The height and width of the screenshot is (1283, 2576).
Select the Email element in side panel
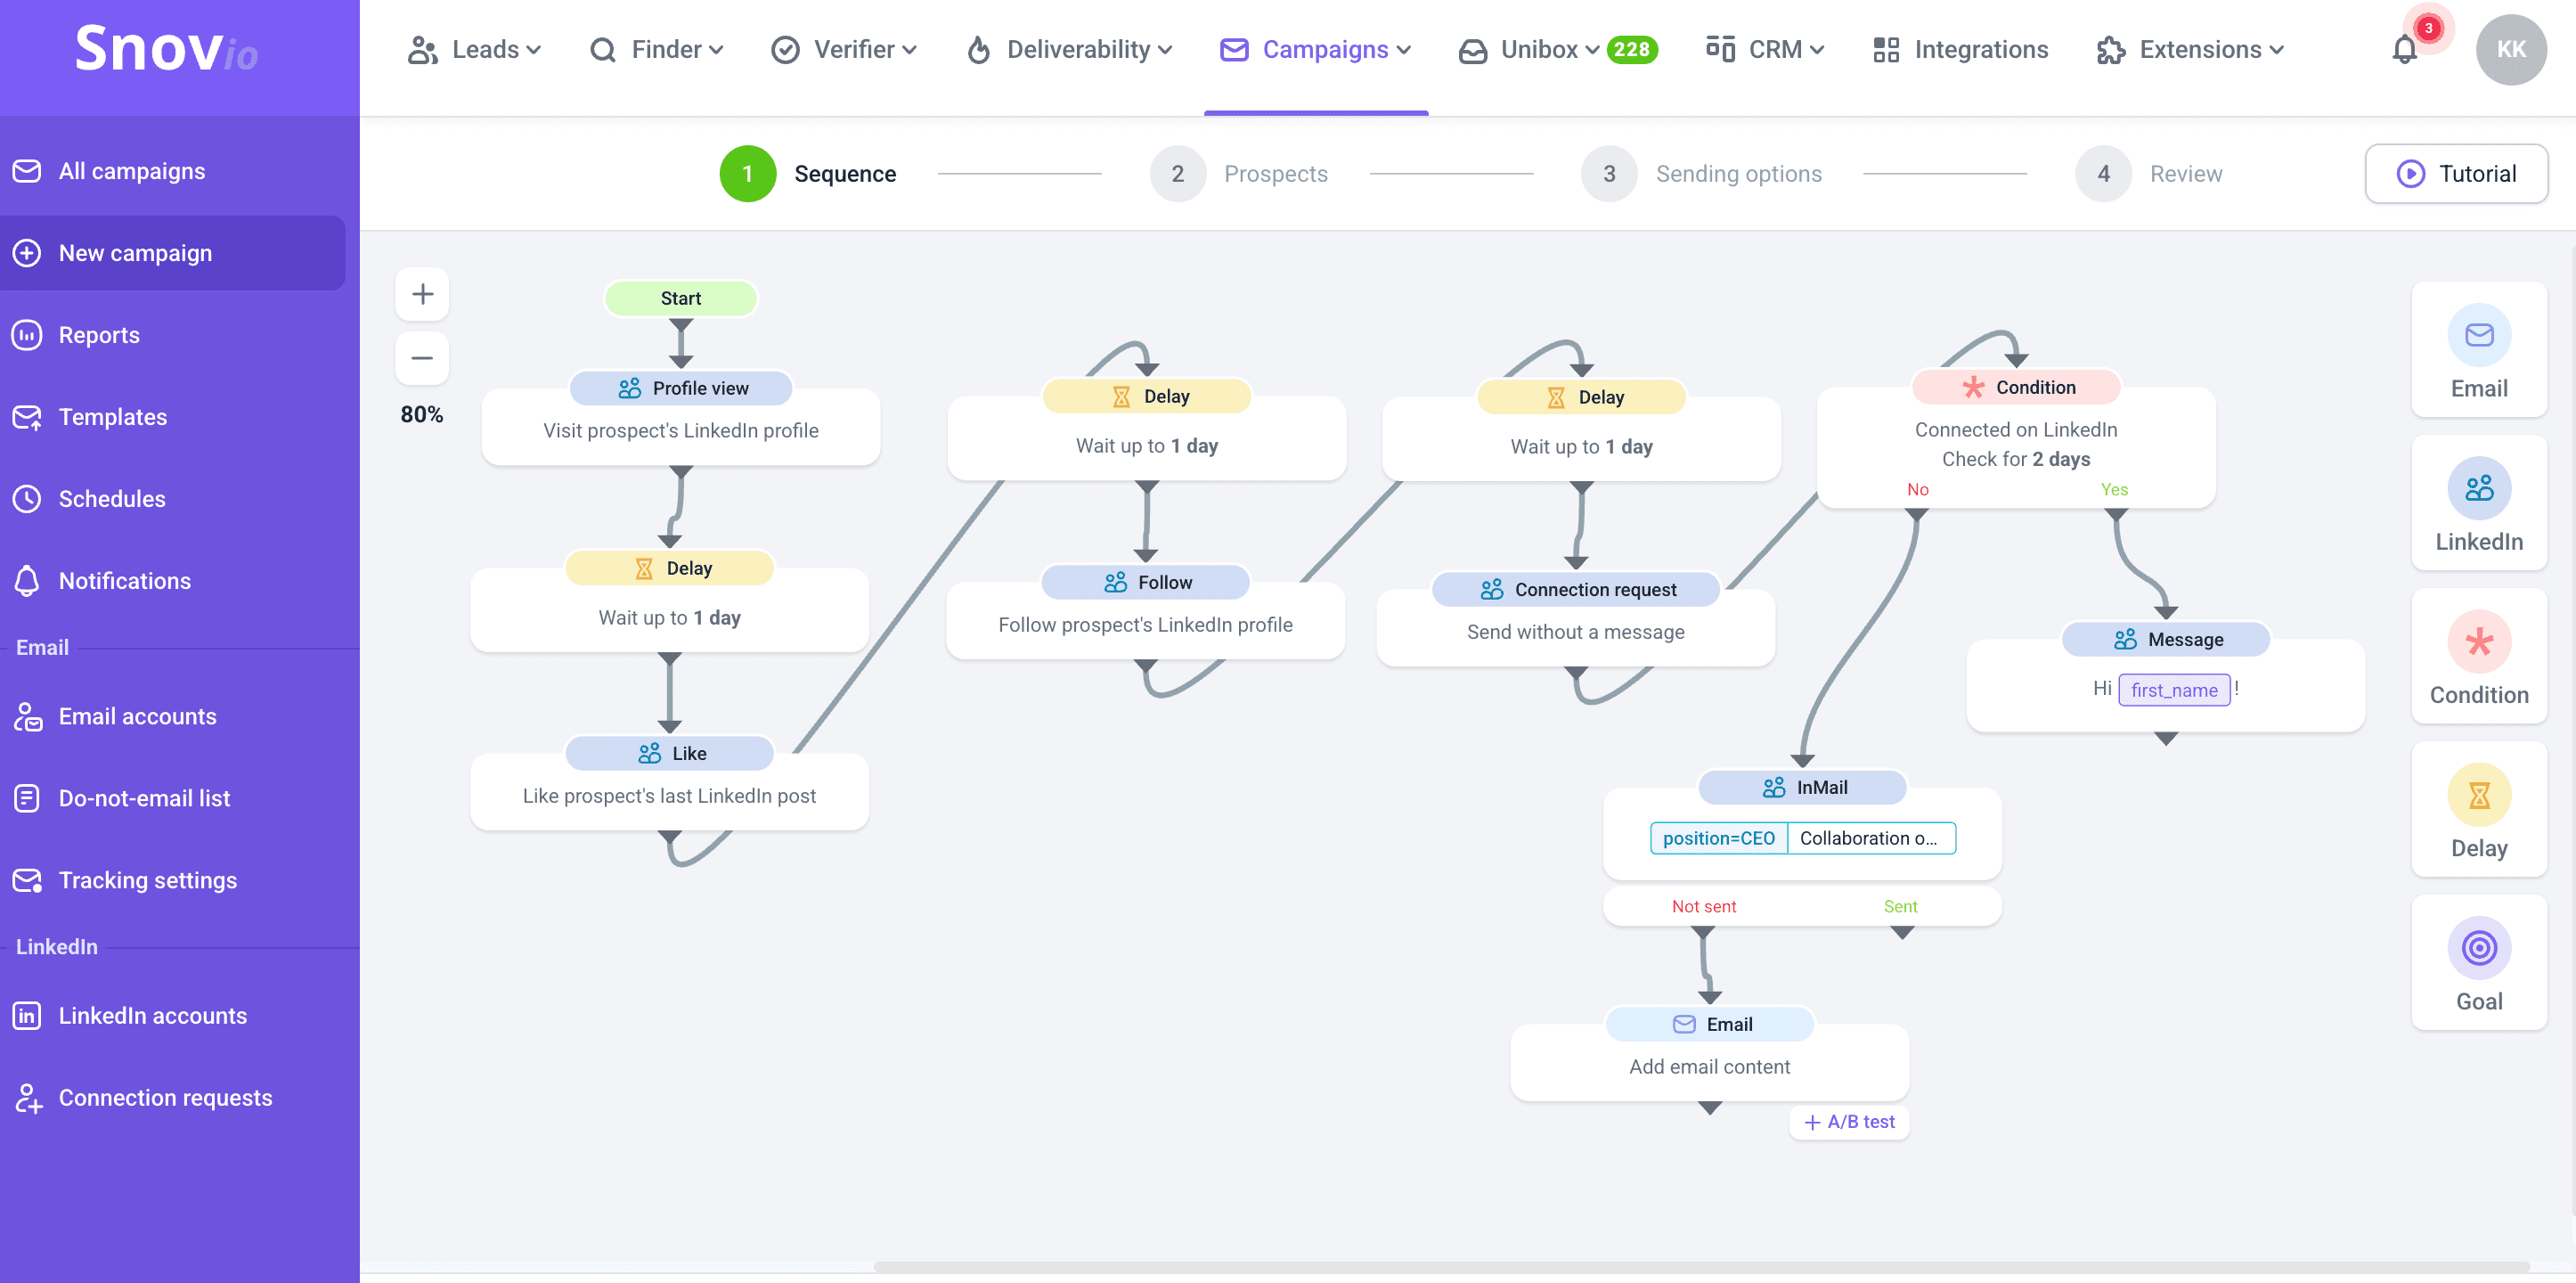click(x=2478, y=350)
